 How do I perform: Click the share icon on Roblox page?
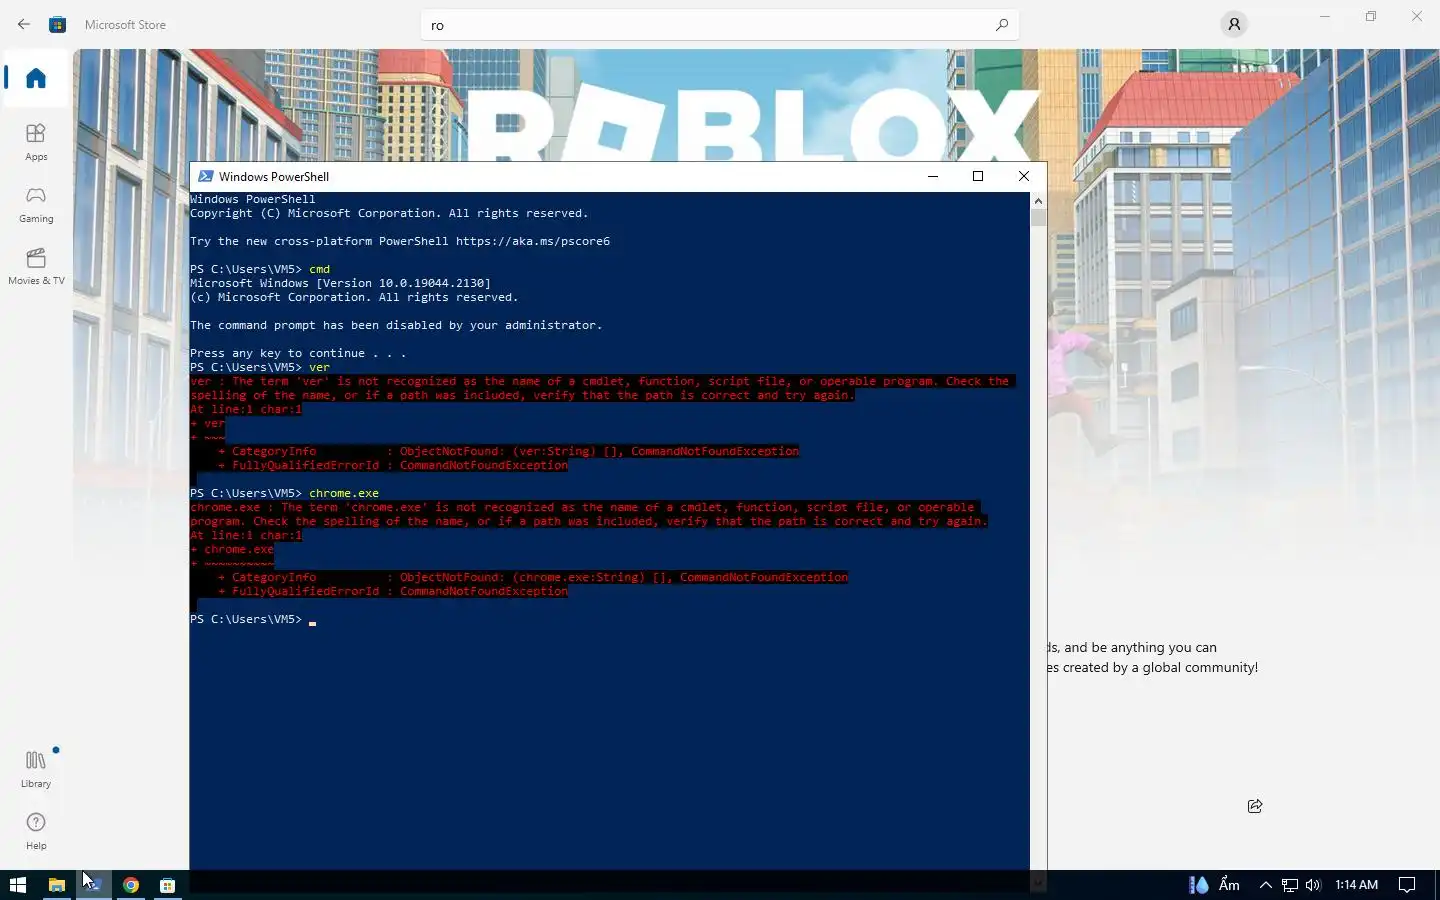[x=1255, y=806]
